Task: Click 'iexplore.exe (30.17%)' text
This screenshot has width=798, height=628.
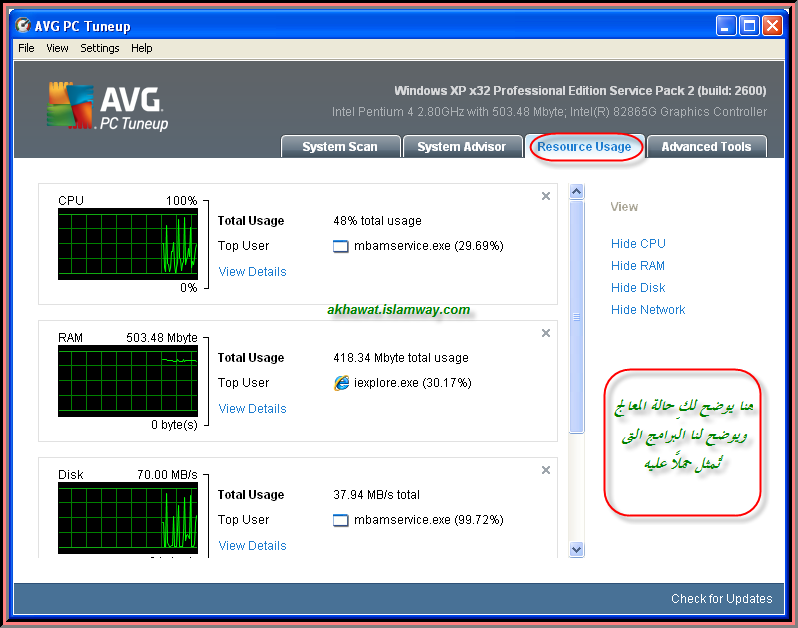Action: 413,383
